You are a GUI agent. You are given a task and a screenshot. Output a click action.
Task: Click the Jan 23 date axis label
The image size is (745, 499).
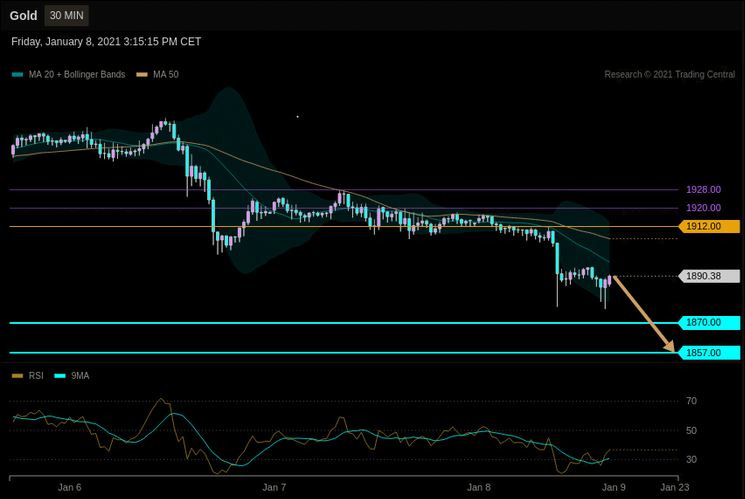pos(675,487)
